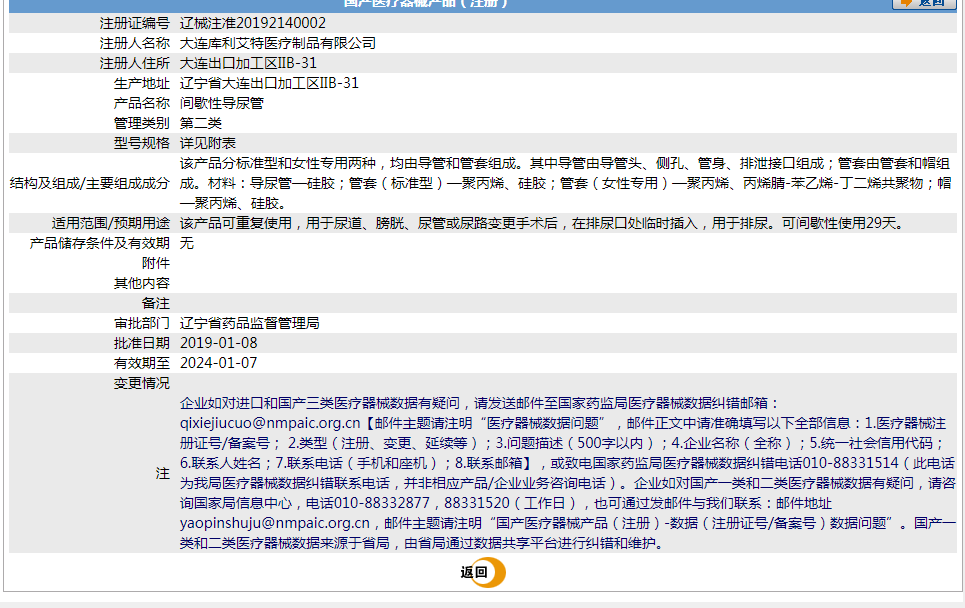Select the approval date 2019-01-08
This screenshot has width=965, height=608.
(x=218, y=343)
